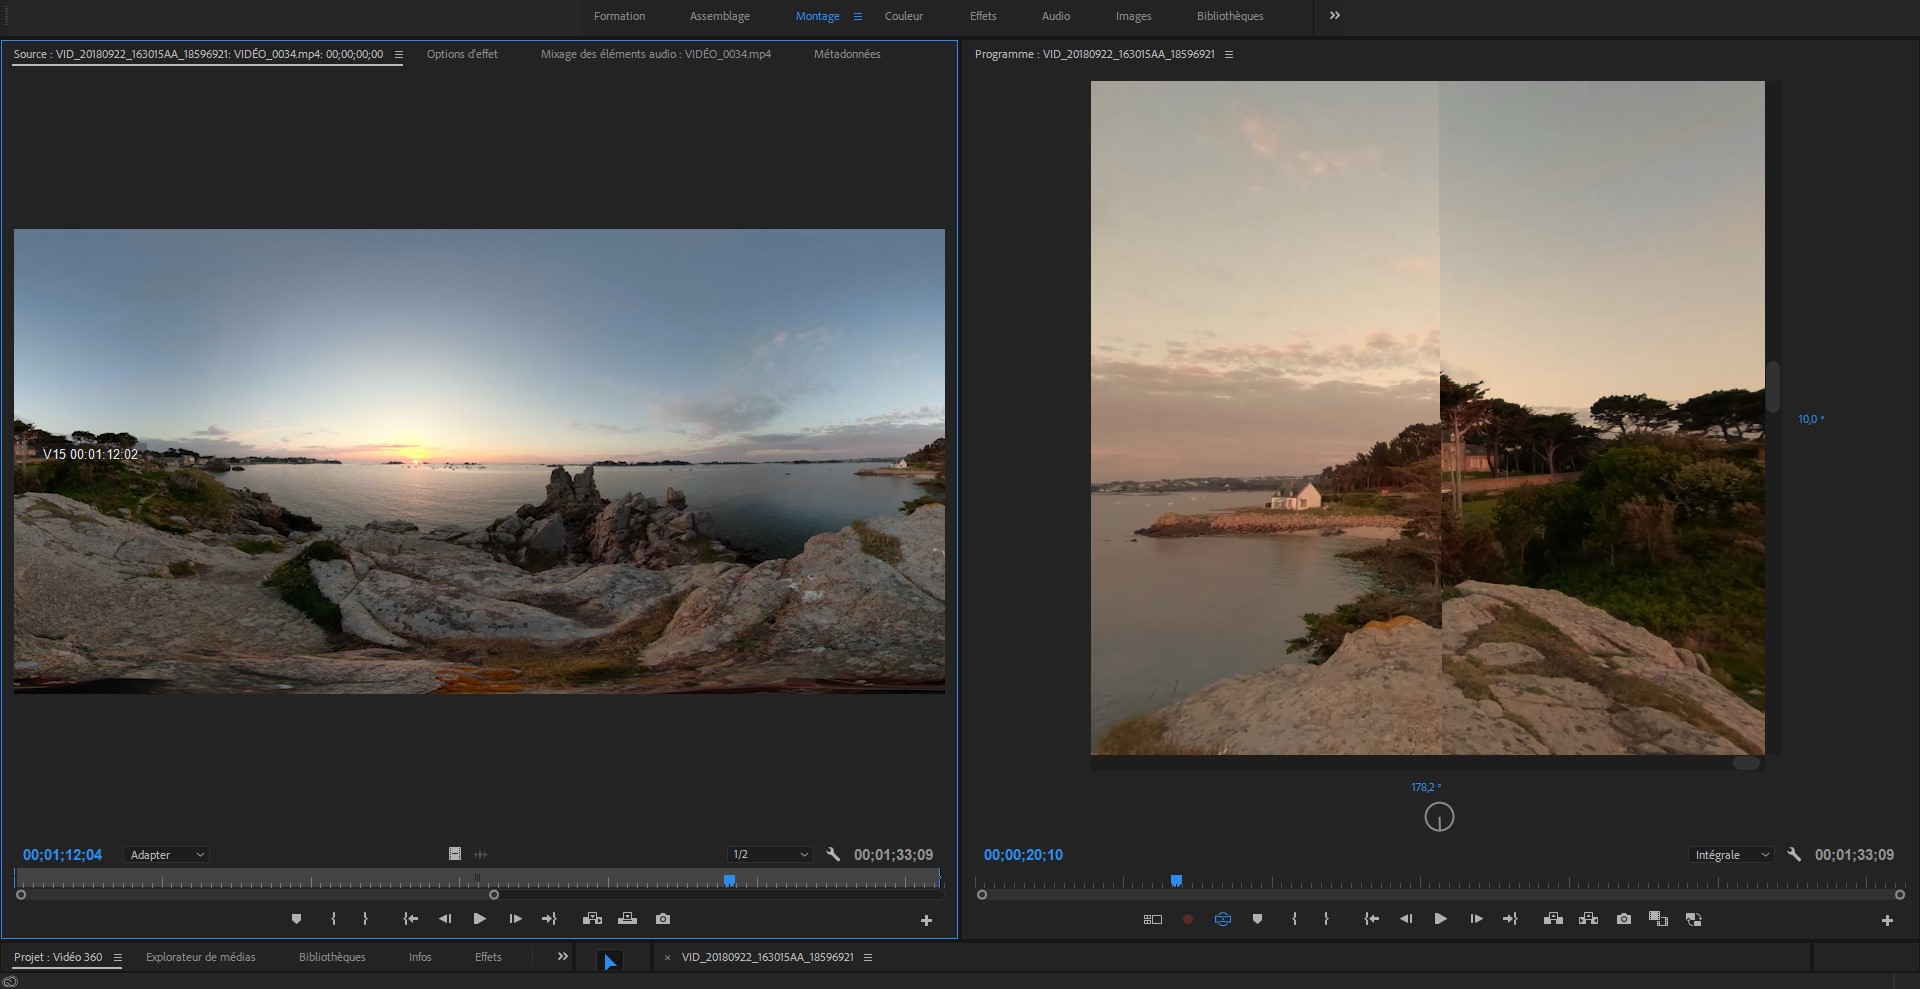The height and width of the screenshot is (989, 1920).
Task: Switch to the Couleur workspace
Action: [903, 16]
